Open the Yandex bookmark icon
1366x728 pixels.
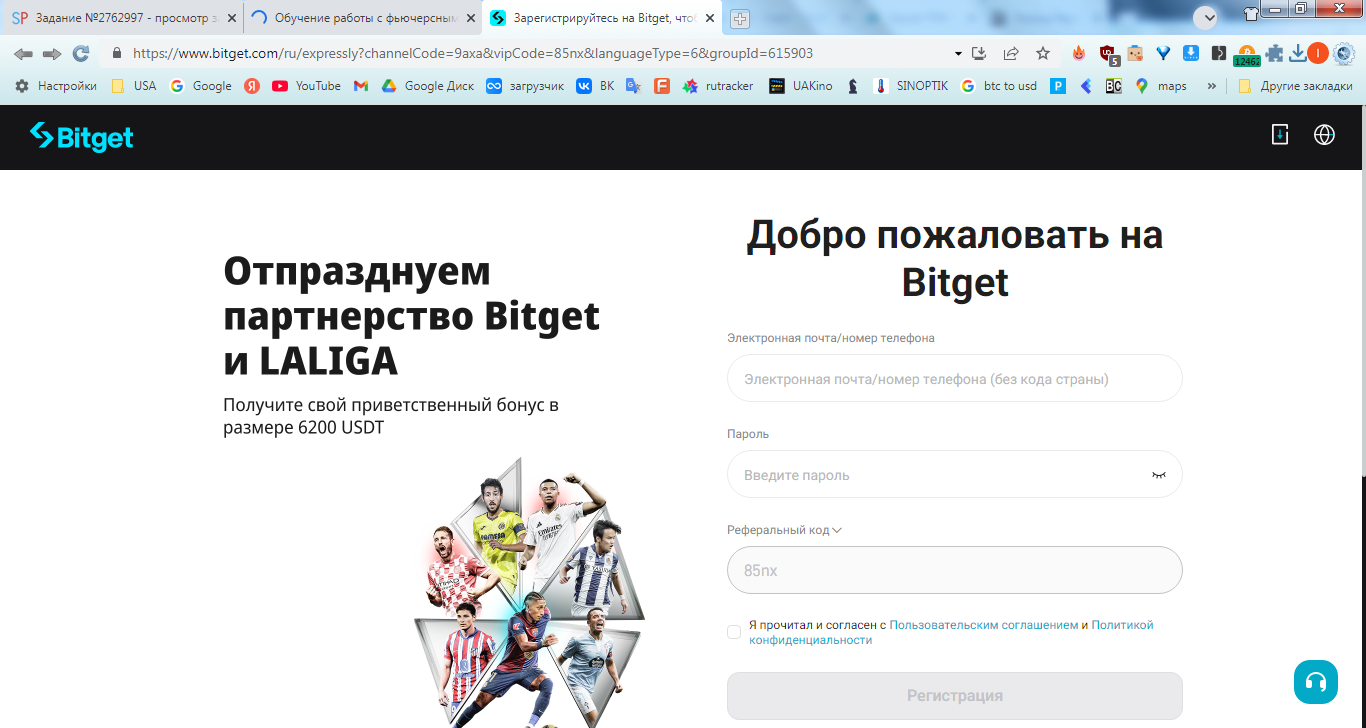point(252,86)
